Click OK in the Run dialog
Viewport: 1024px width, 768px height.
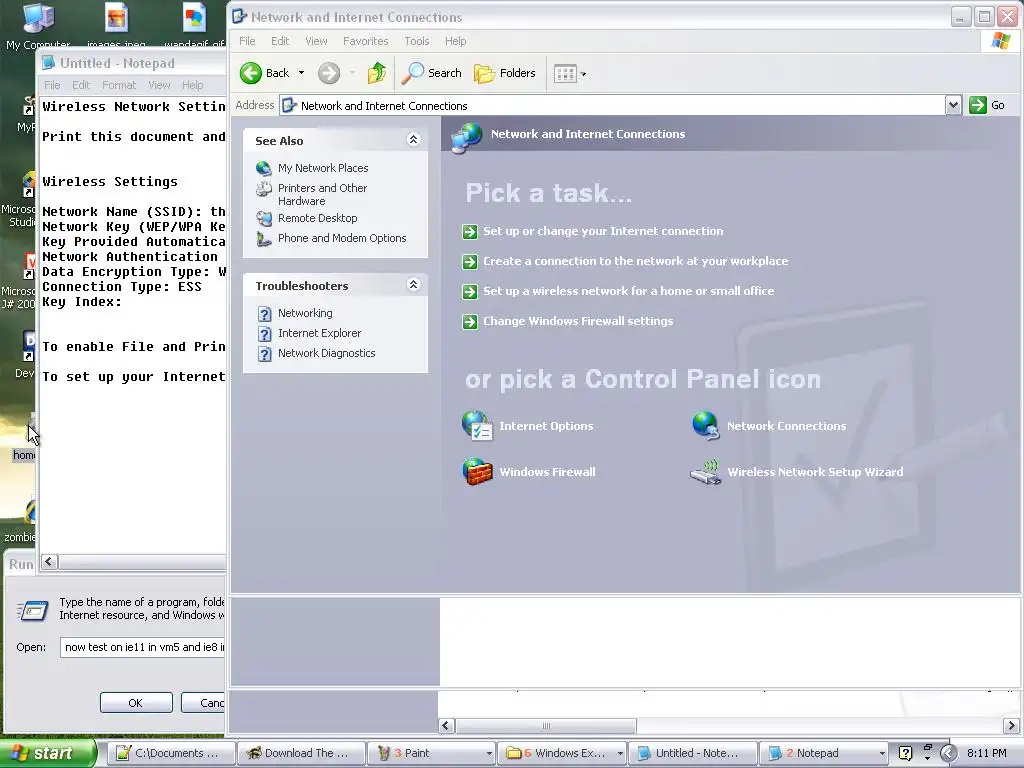[136, 703]
